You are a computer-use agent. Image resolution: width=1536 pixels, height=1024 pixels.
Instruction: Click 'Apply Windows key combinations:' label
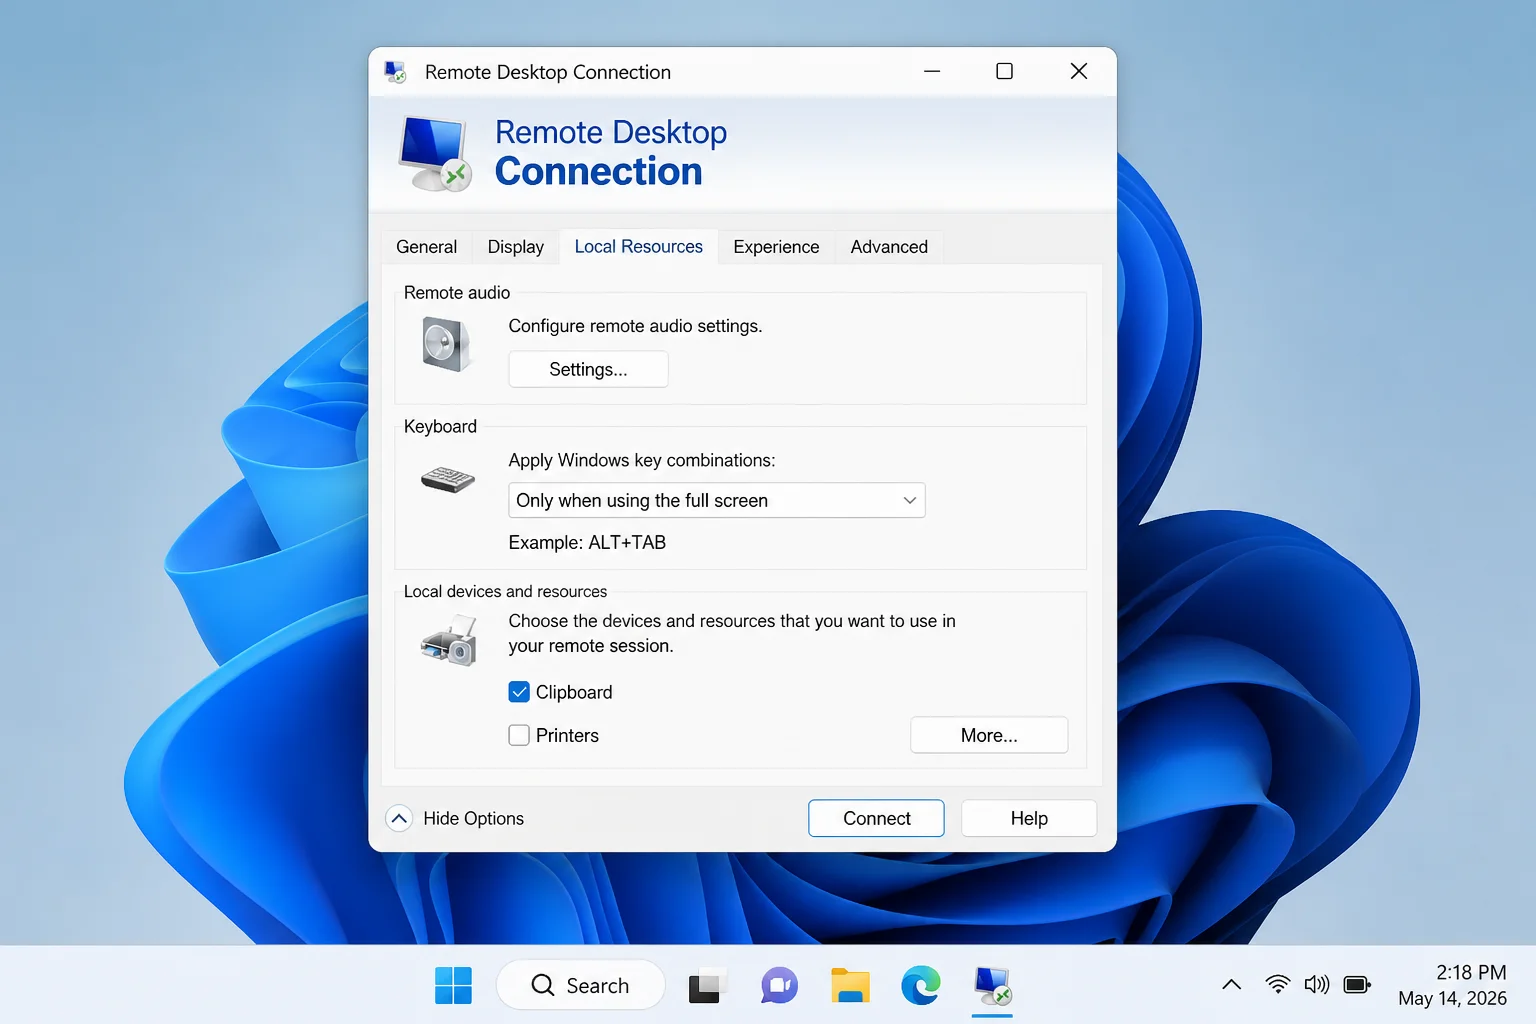[642, 460]
